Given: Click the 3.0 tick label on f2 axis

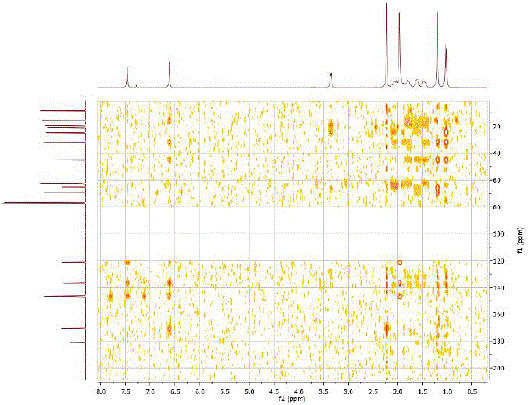Looking at the screenshot, I should 348,391.
